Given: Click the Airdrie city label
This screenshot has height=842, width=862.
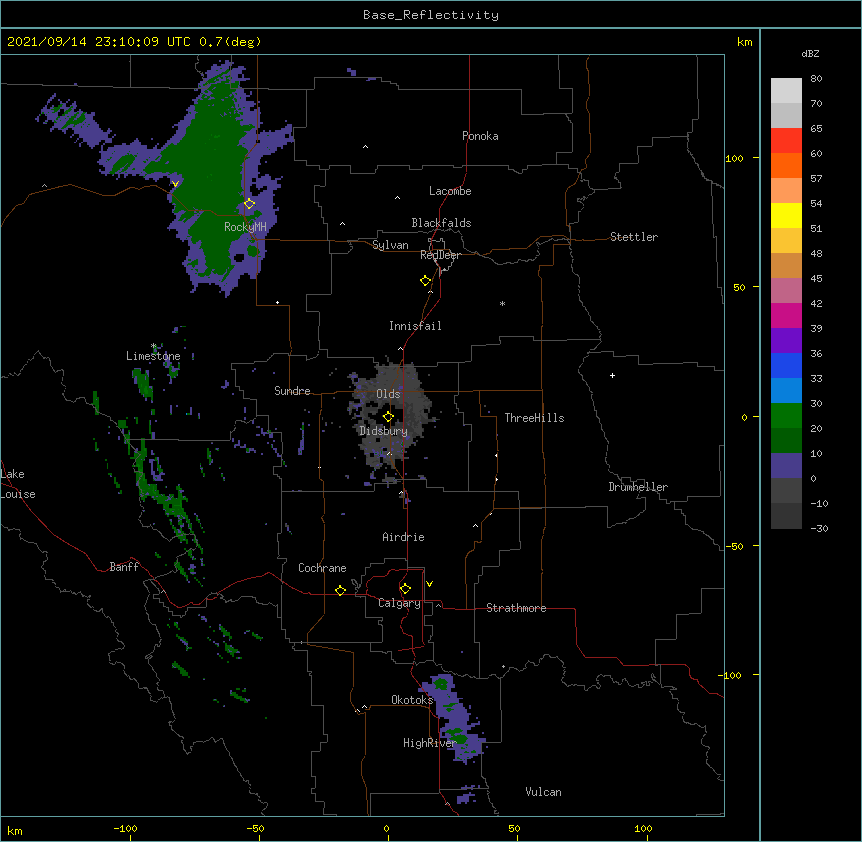Looking at the screenshot, I should [404, 537].
